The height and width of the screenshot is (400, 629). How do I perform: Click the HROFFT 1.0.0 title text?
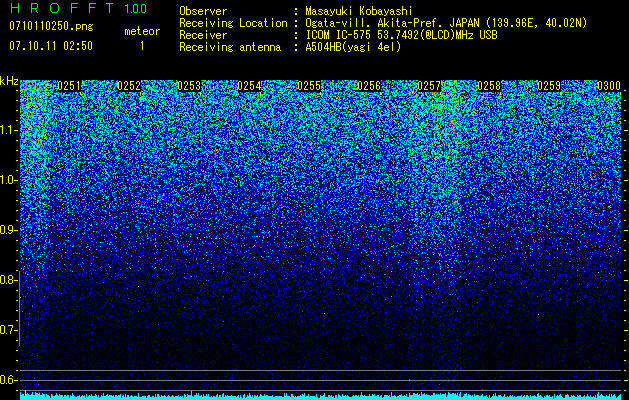tap(78, 8)
